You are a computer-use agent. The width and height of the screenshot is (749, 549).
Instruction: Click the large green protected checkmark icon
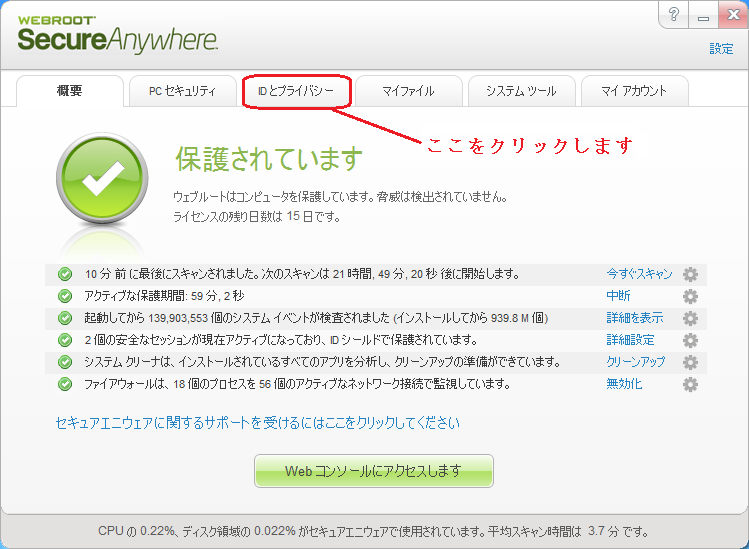tap(102, 178)
